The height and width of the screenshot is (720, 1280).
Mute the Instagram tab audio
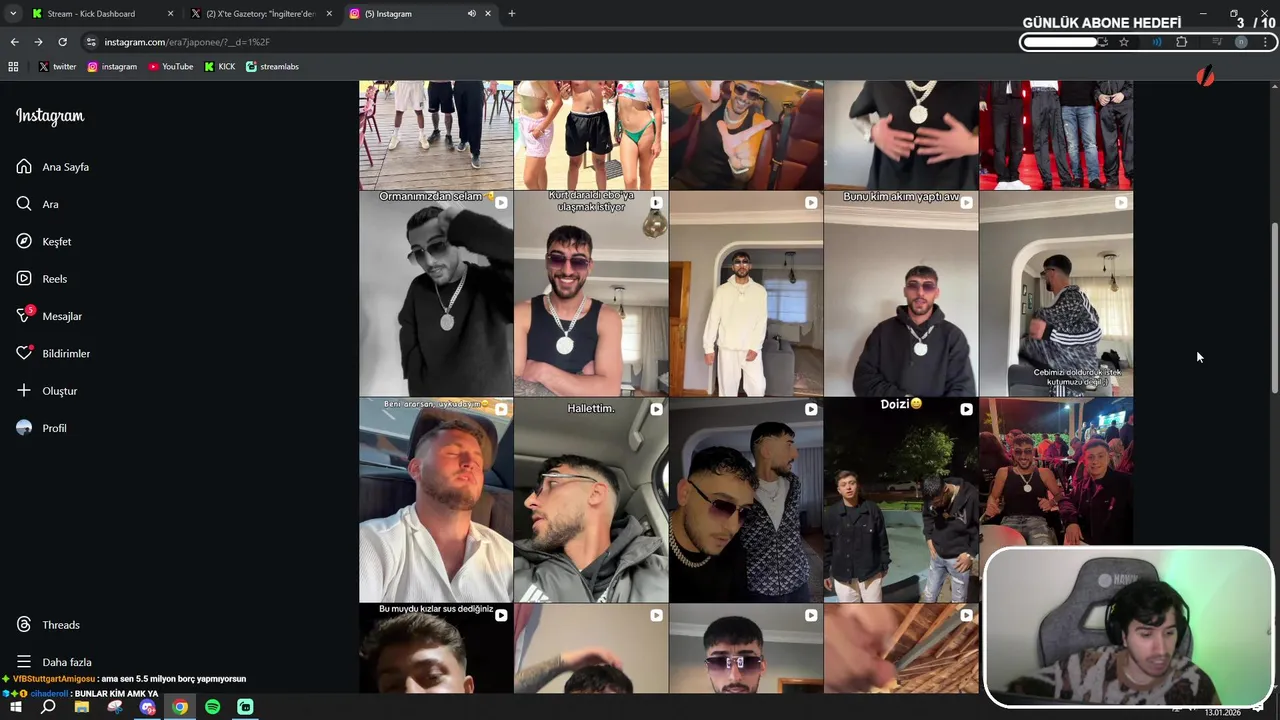pyautogui.click(x=472, y=14)
